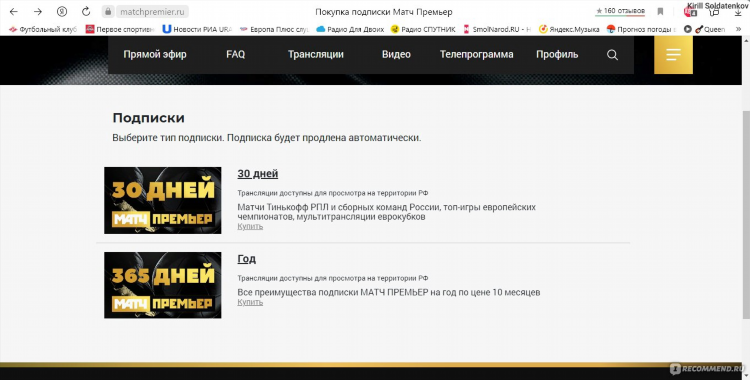Open the Радио СПУТНИК bookmark

[x=423, y=29]
